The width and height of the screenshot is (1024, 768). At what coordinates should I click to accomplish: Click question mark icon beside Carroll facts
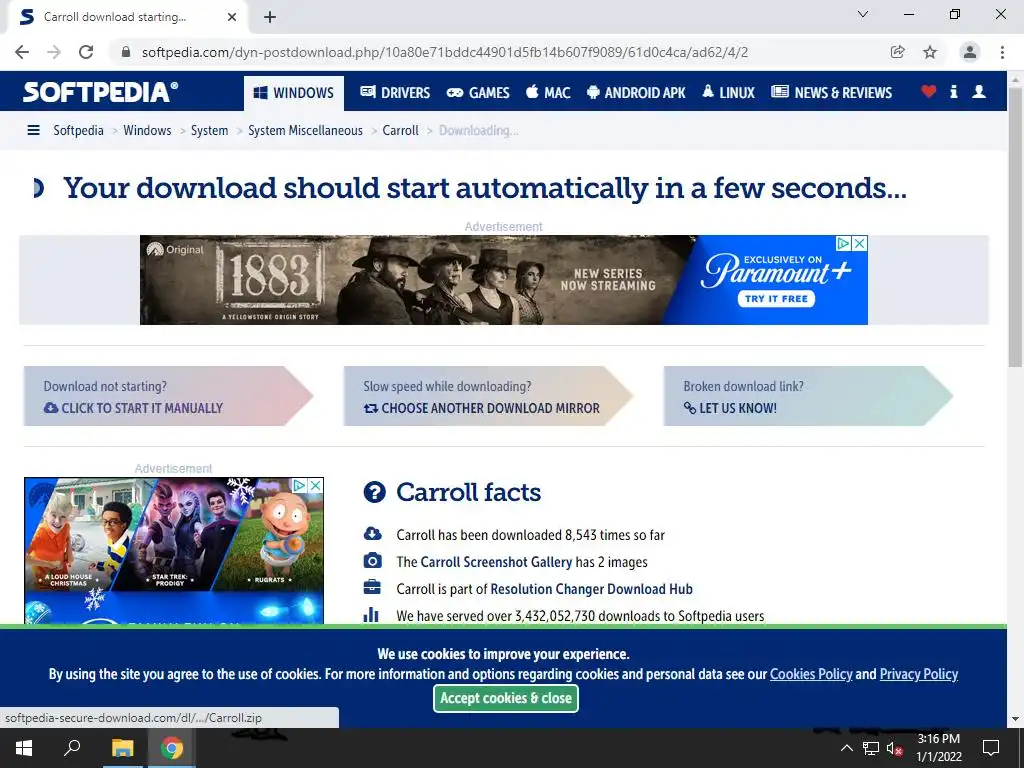point(374,492)
